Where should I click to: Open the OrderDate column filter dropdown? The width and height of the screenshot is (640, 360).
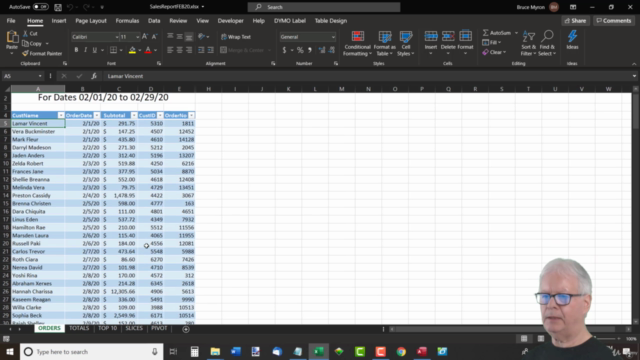[x=97, y=116]
